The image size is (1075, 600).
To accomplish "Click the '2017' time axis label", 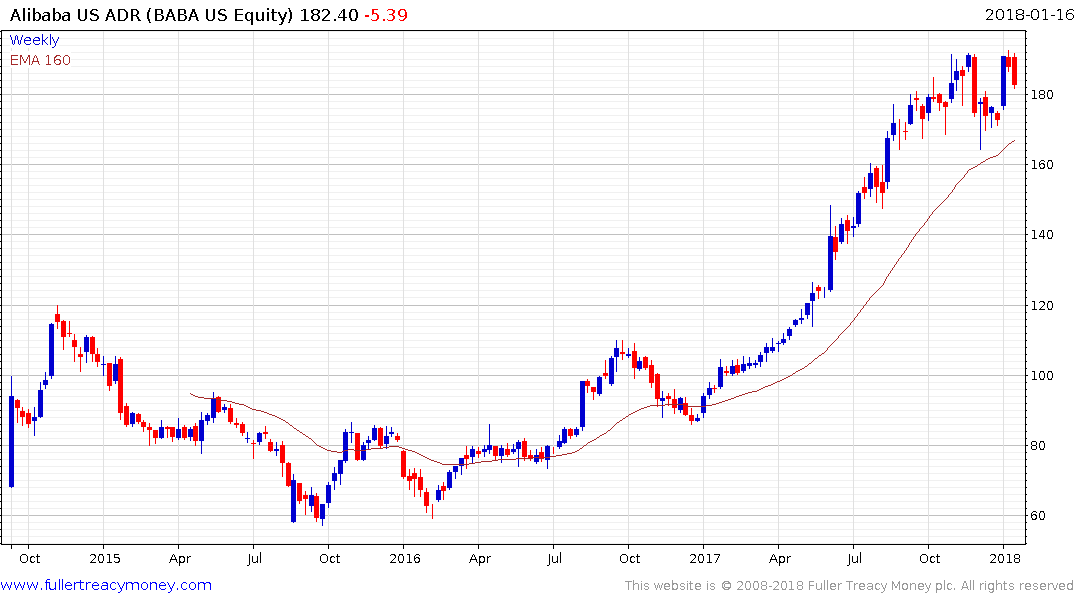I will pos(705,558).
